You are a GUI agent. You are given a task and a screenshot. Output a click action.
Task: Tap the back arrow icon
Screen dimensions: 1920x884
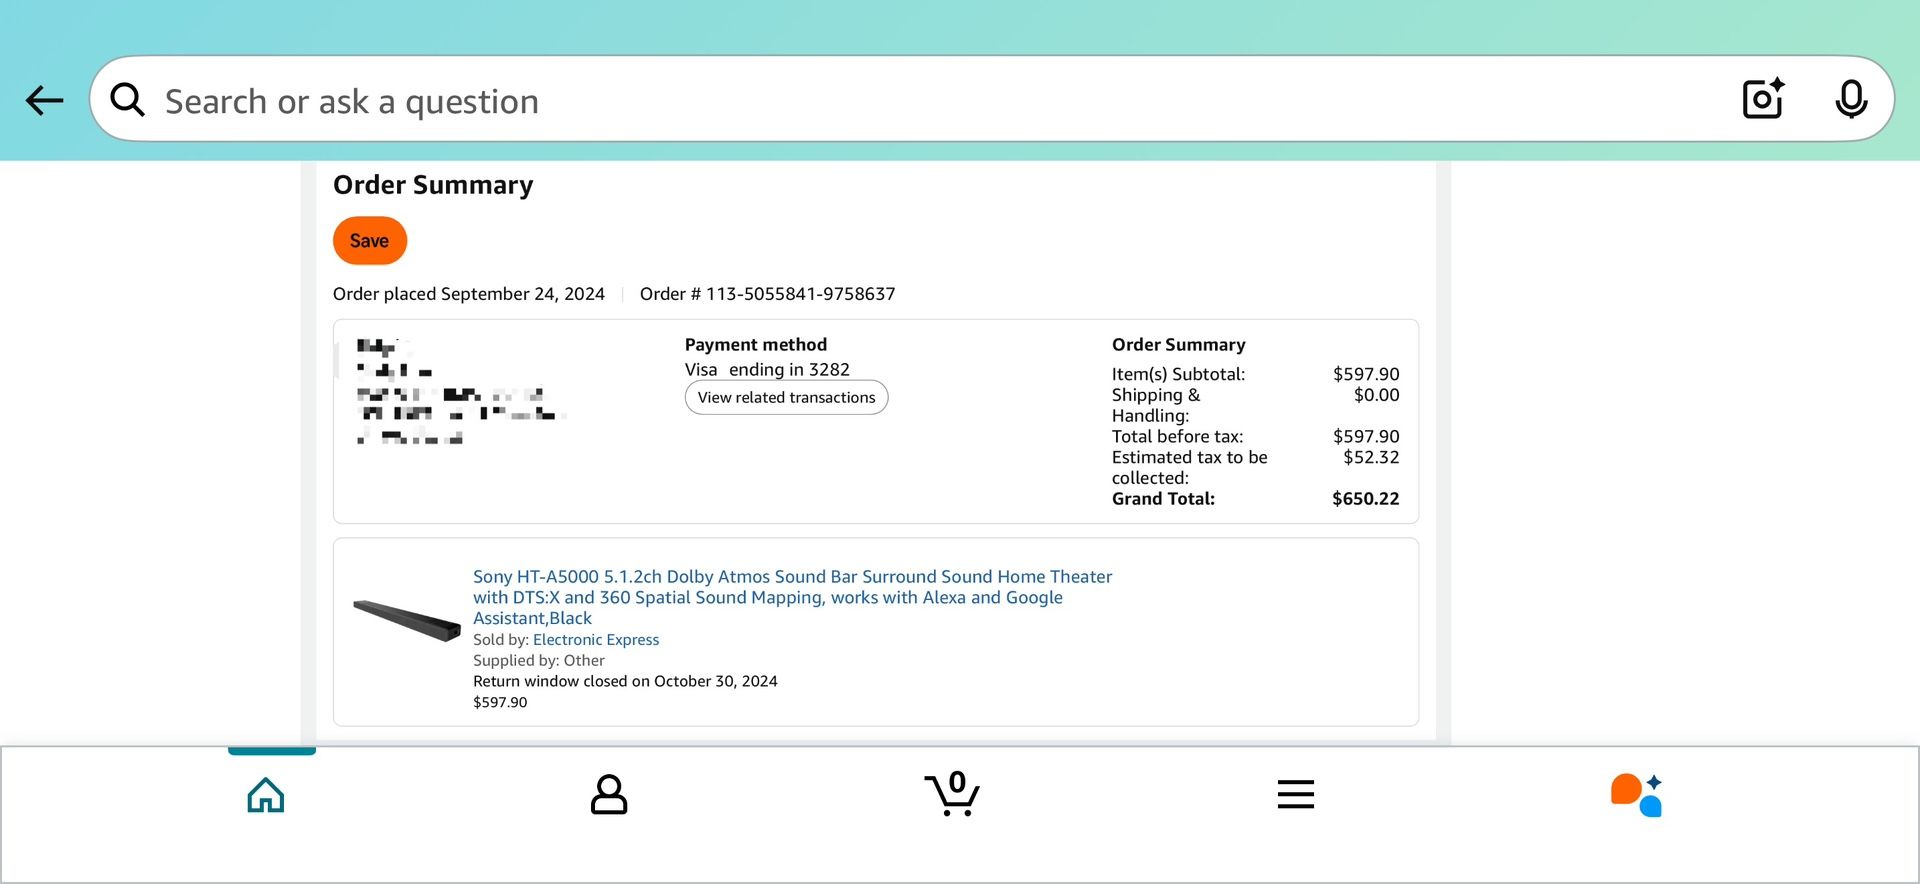[x=44, y=100]
